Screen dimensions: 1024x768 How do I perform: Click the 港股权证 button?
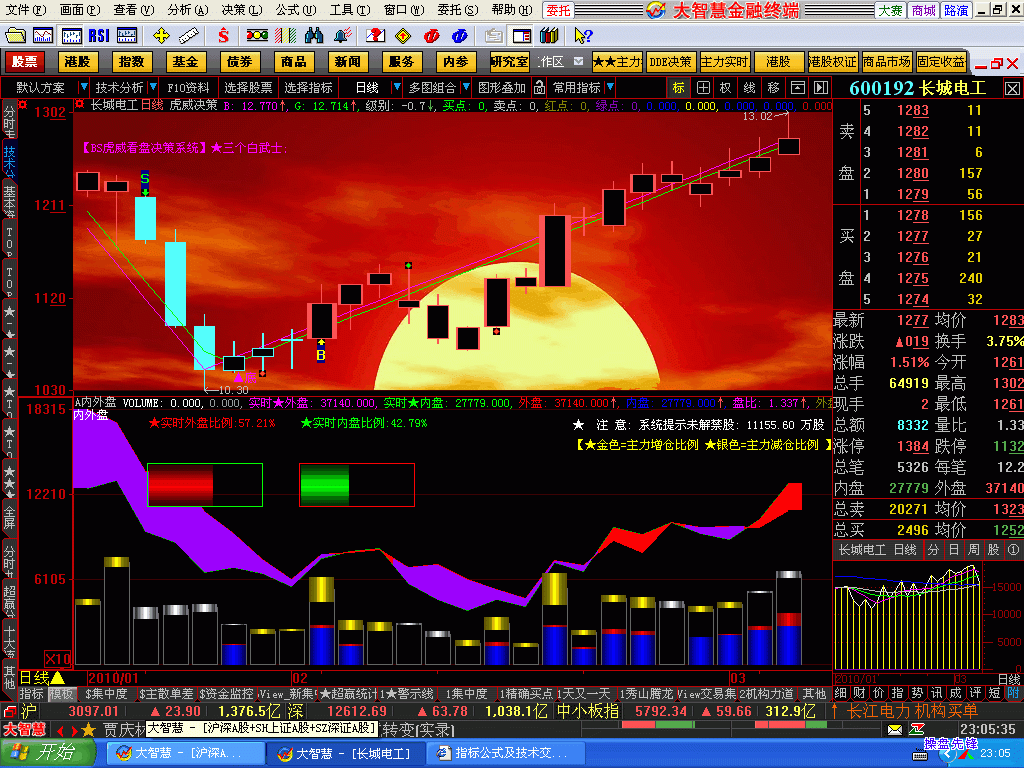tap(832, 61)
